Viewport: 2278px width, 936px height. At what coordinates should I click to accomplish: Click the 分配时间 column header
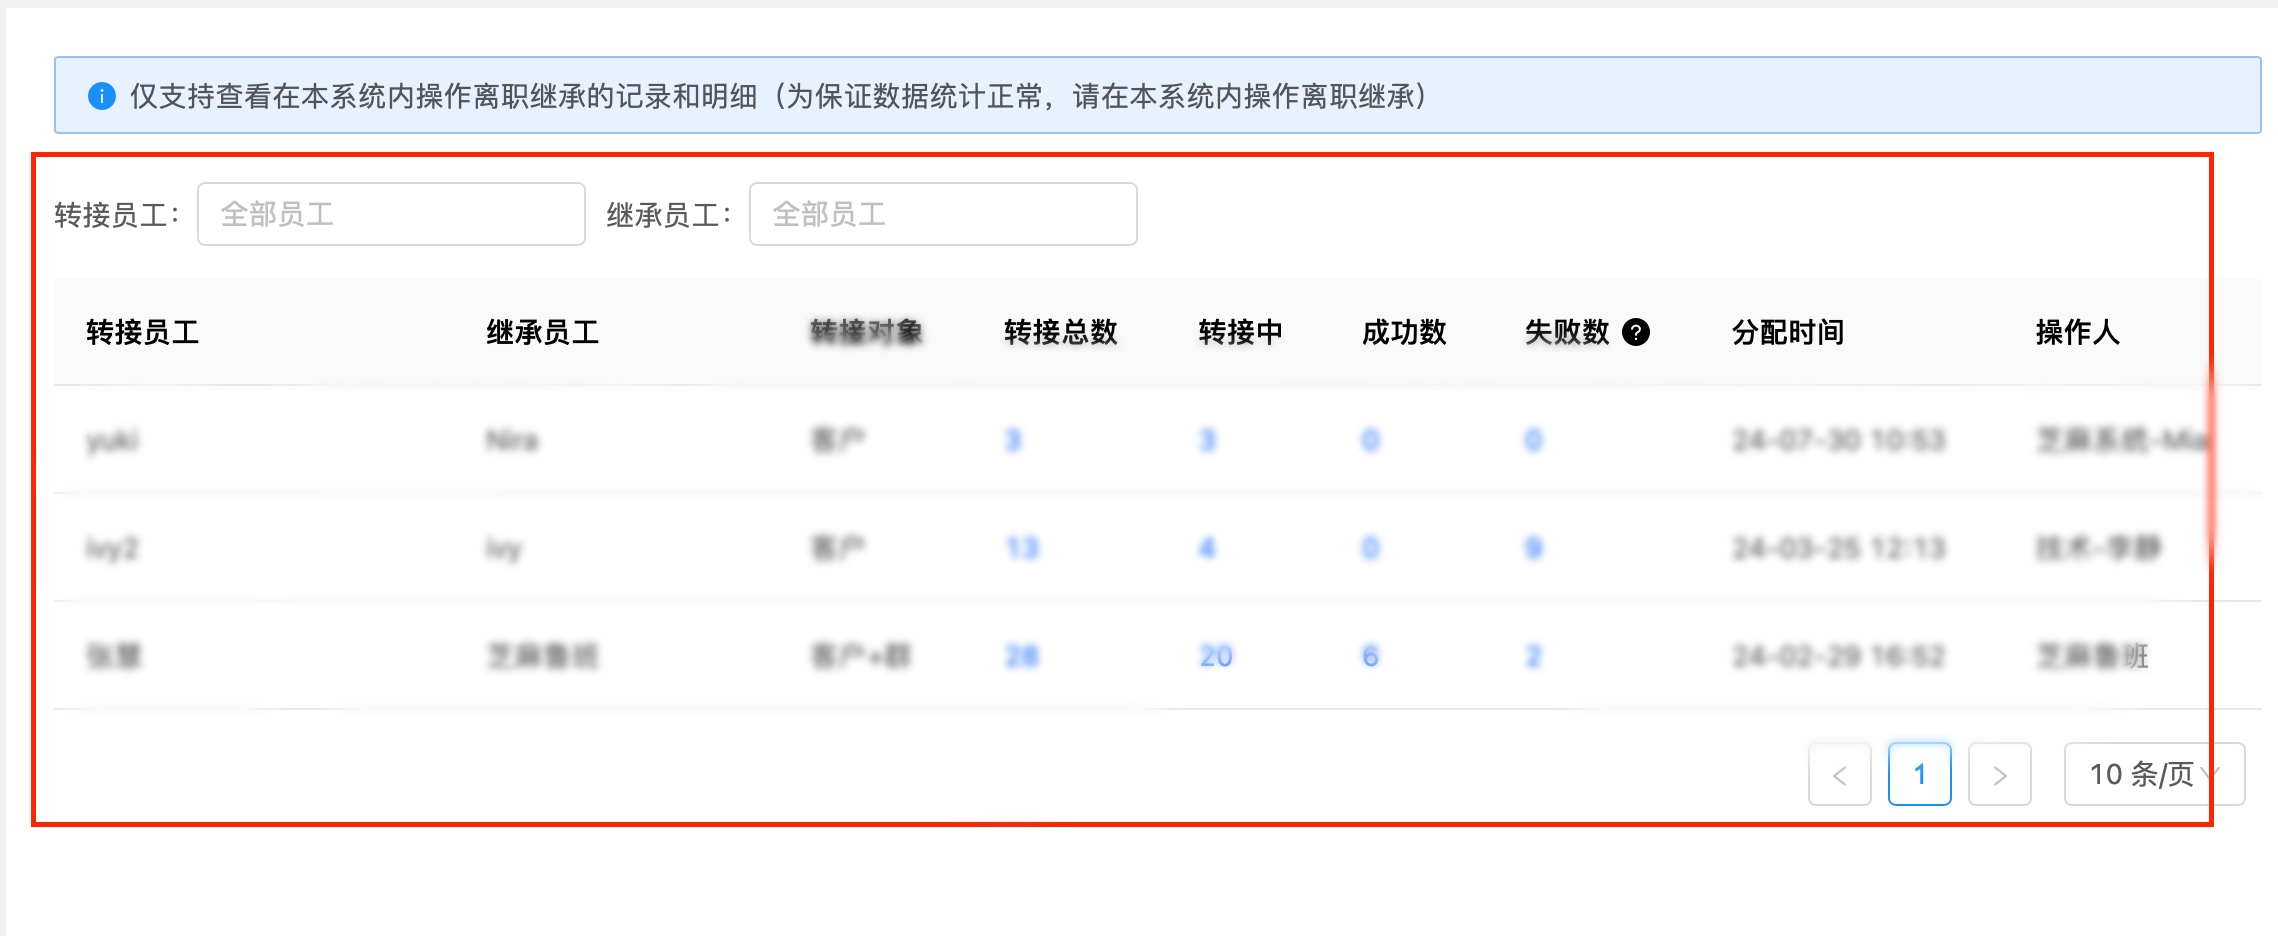[1788, 332]
